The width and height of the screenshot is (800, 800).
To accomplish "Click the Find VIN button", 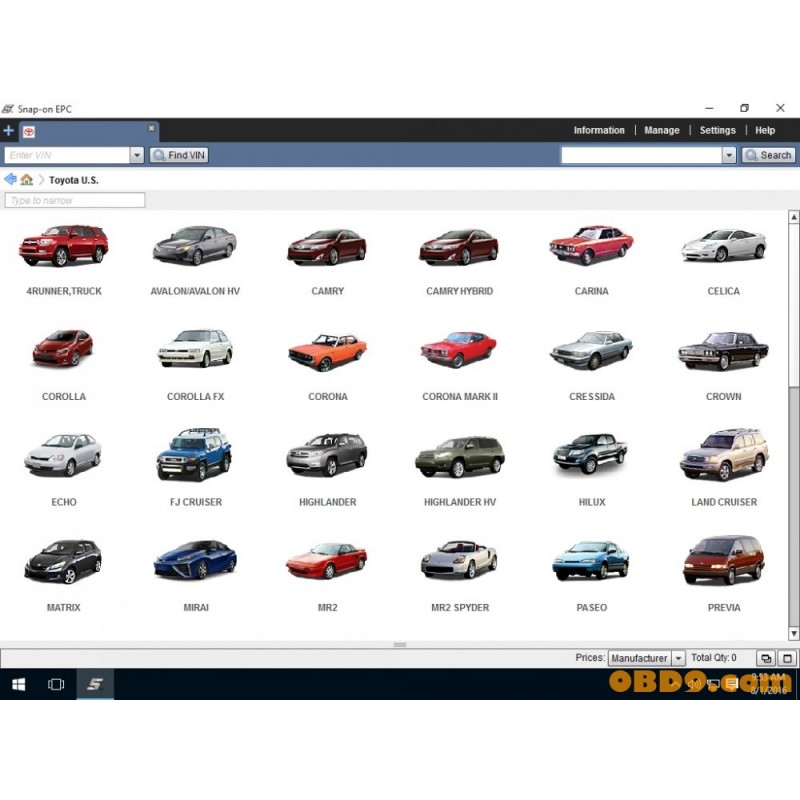I will point(179,155).
